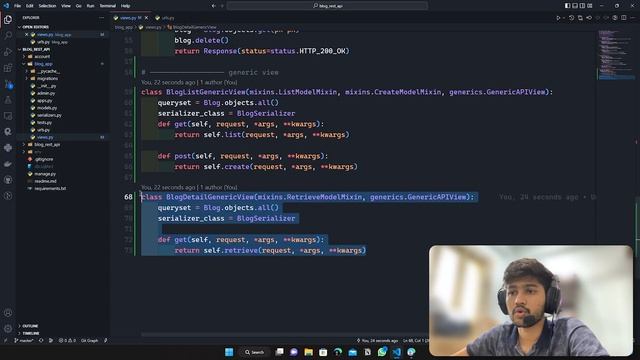The image size is (640, 360).
Task: Open the Docker view in activity bar
Action: (8, 164)
